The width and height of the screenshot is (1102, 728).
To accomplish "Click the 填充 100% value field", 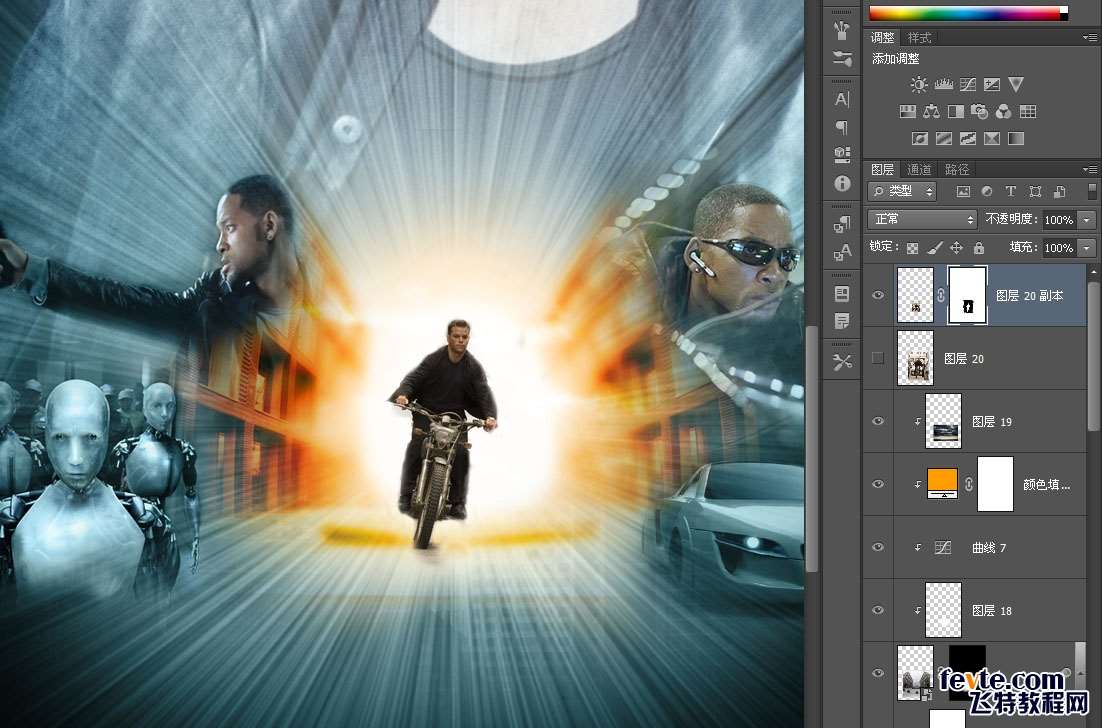I will (1060, 248).
